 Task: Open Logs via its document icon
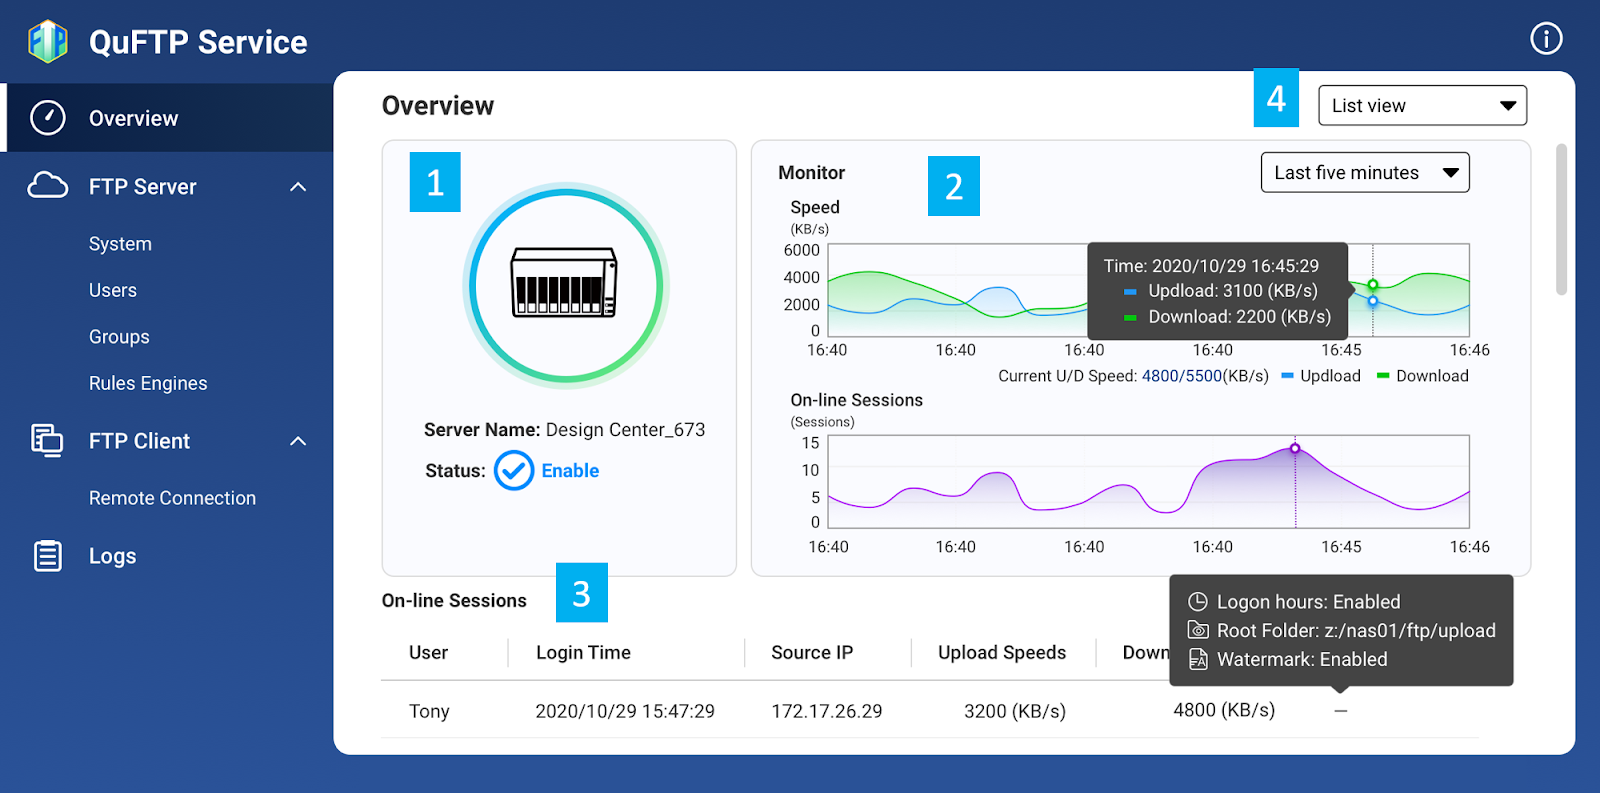[x=47, y=556]
